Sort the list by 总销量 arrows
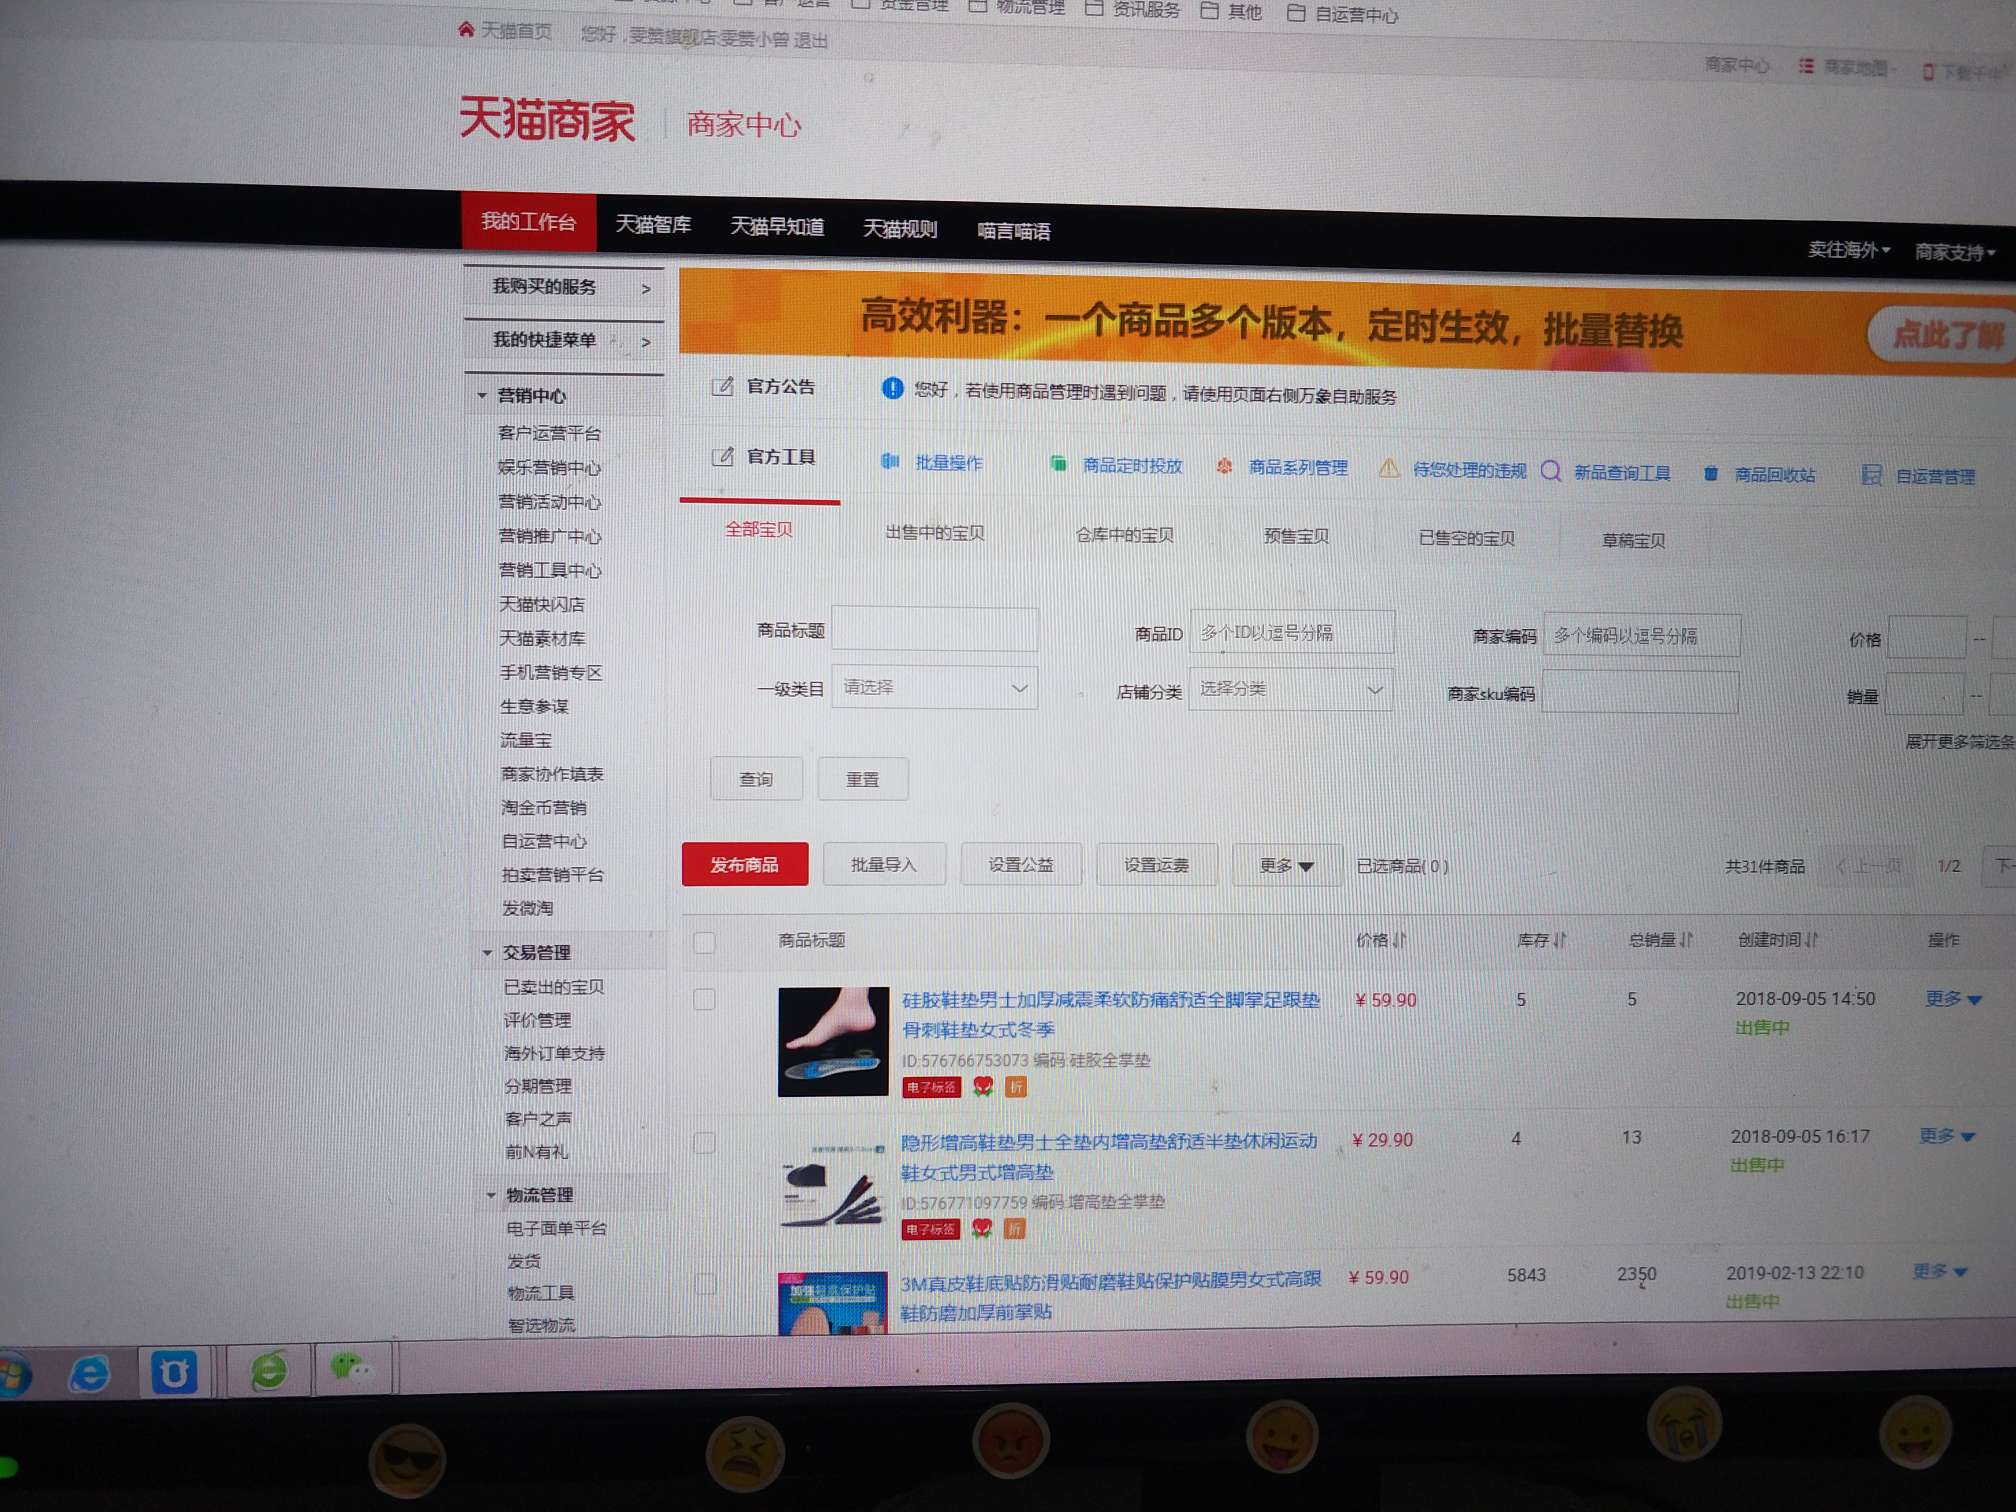 point(1686,940)
